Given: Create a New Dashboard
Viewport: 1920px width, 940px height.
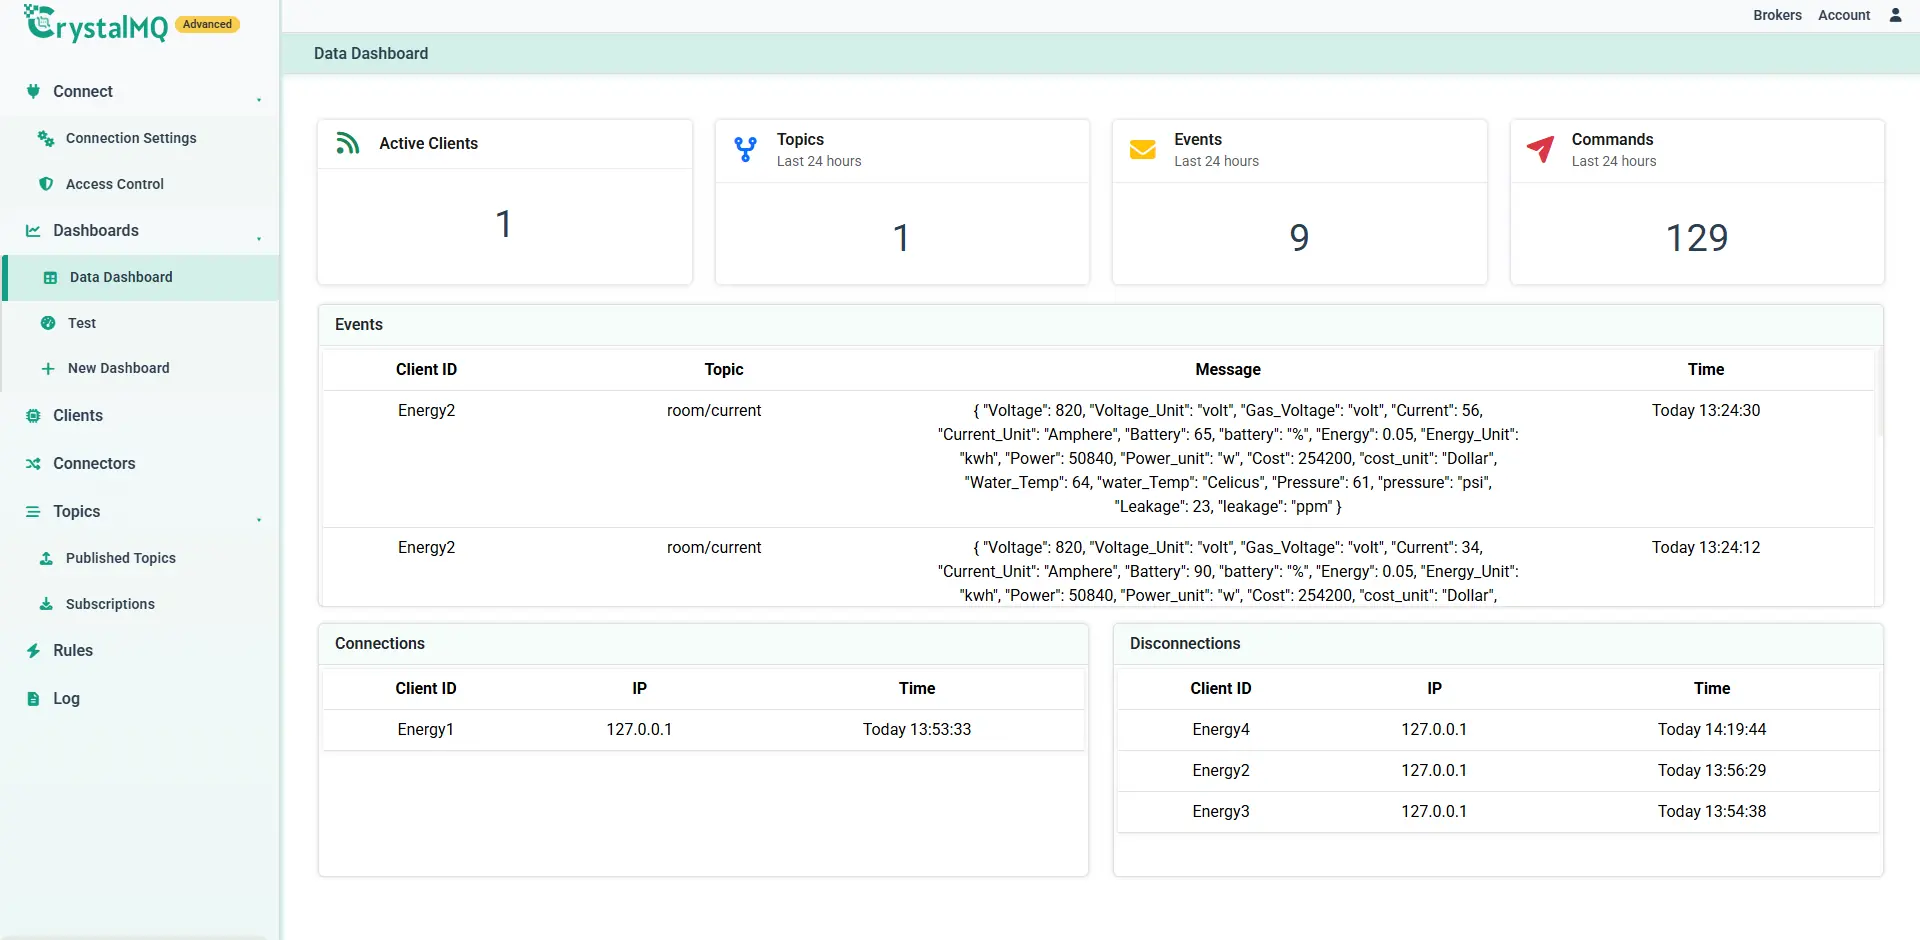Looking at the screenshot, I should [x=119, y=368].
